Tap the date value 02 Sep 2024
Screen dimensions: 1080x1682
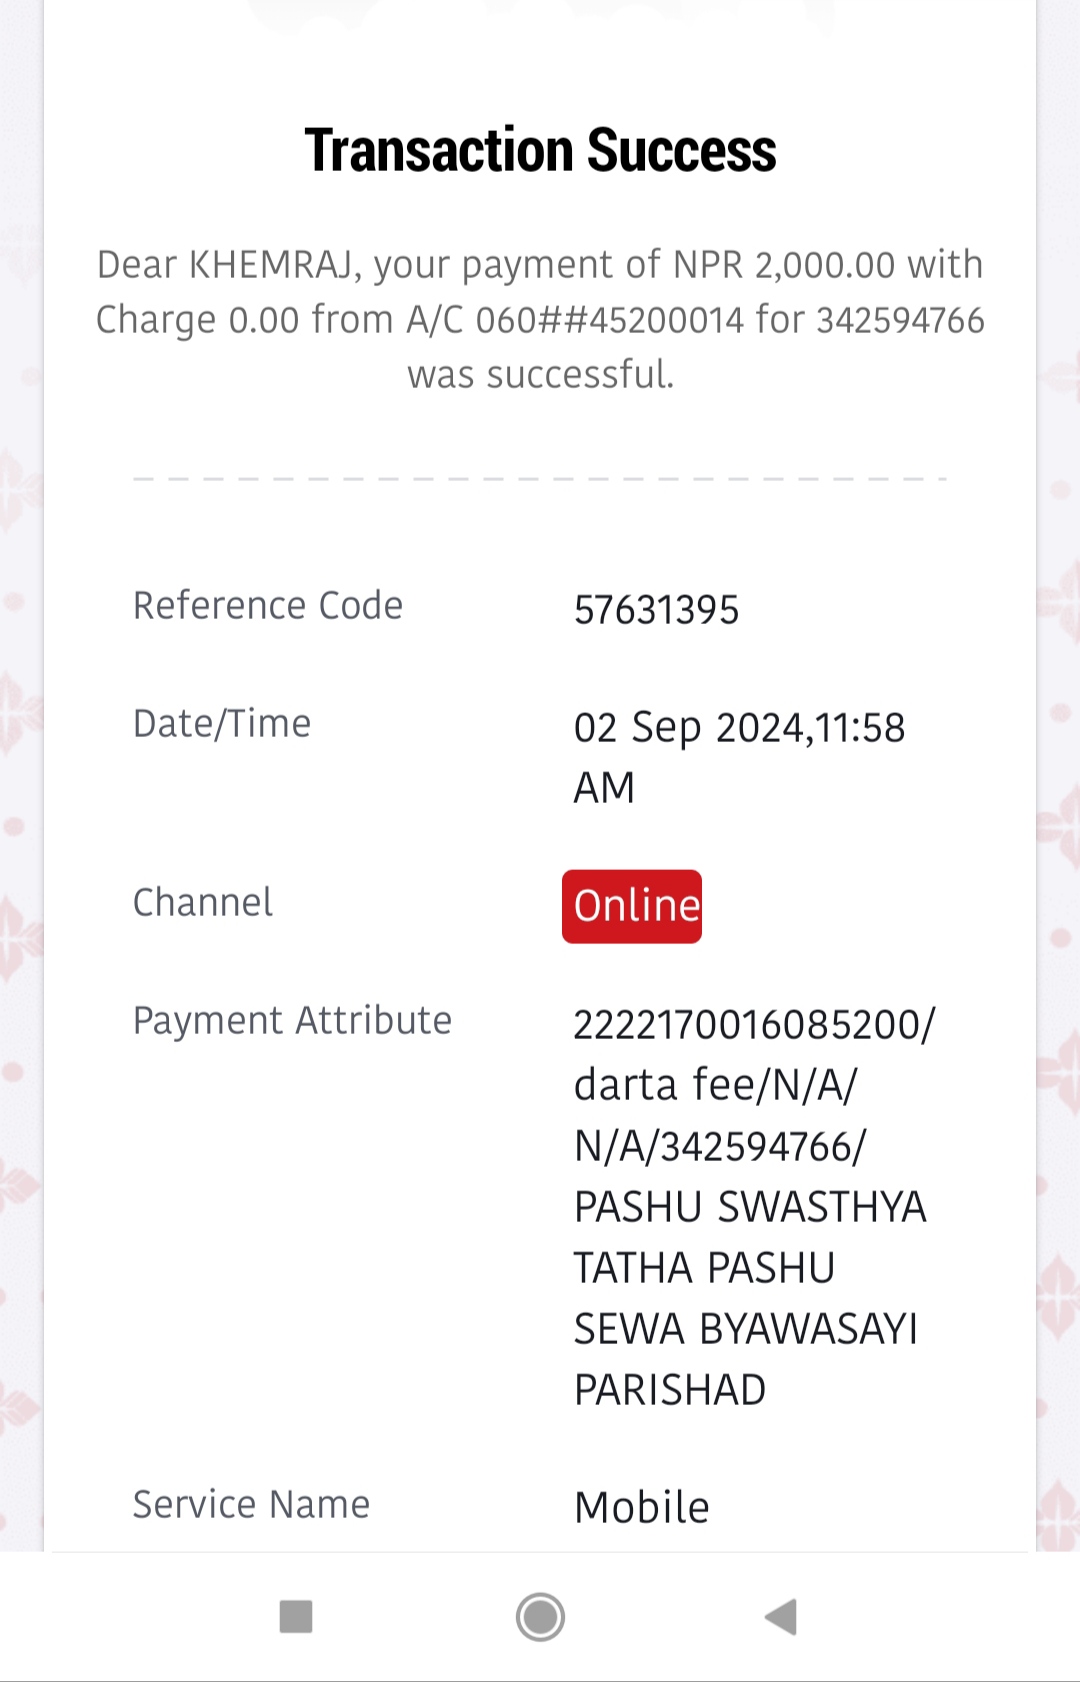(689, 728)
